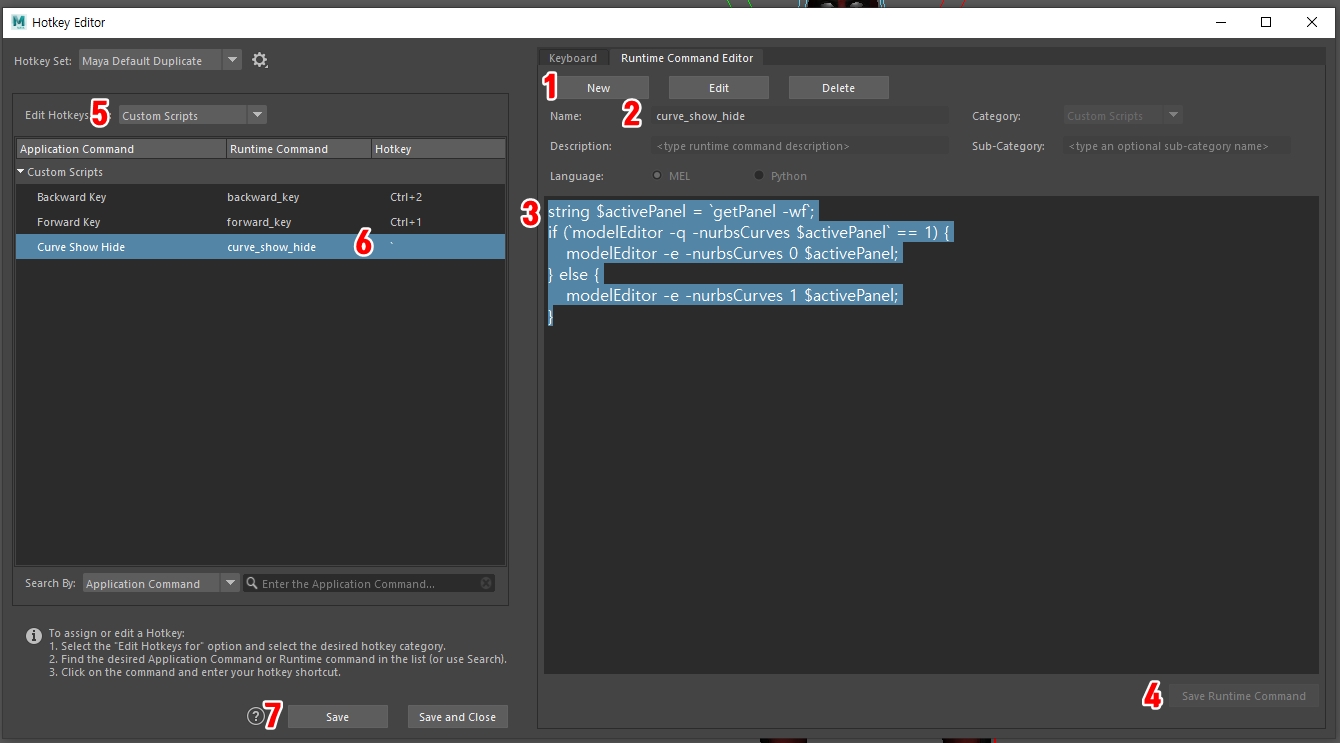Click Save Runtime Command button
Screen dimensions: 1340x743
click(x=1244, y=696)
